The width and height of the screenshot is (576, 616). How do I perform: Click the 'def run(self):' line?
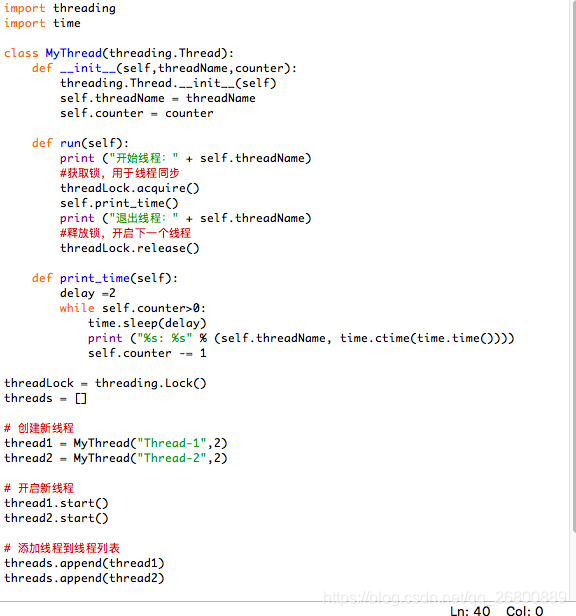pyautogui.click(x=80, y=143)
